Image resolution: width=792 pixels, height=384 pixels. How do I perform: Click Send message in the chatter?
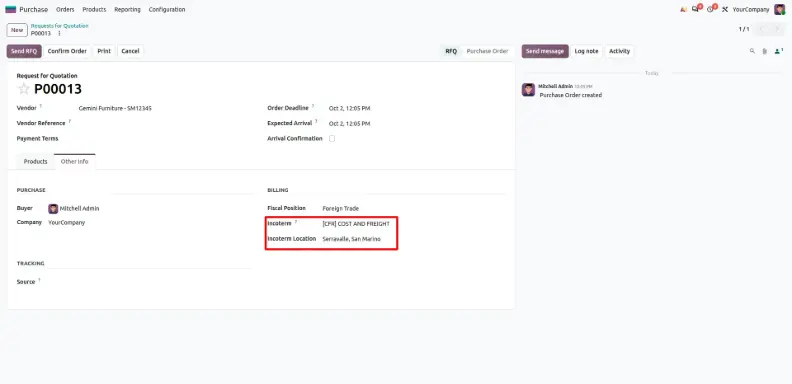click(x=545, y=51)
